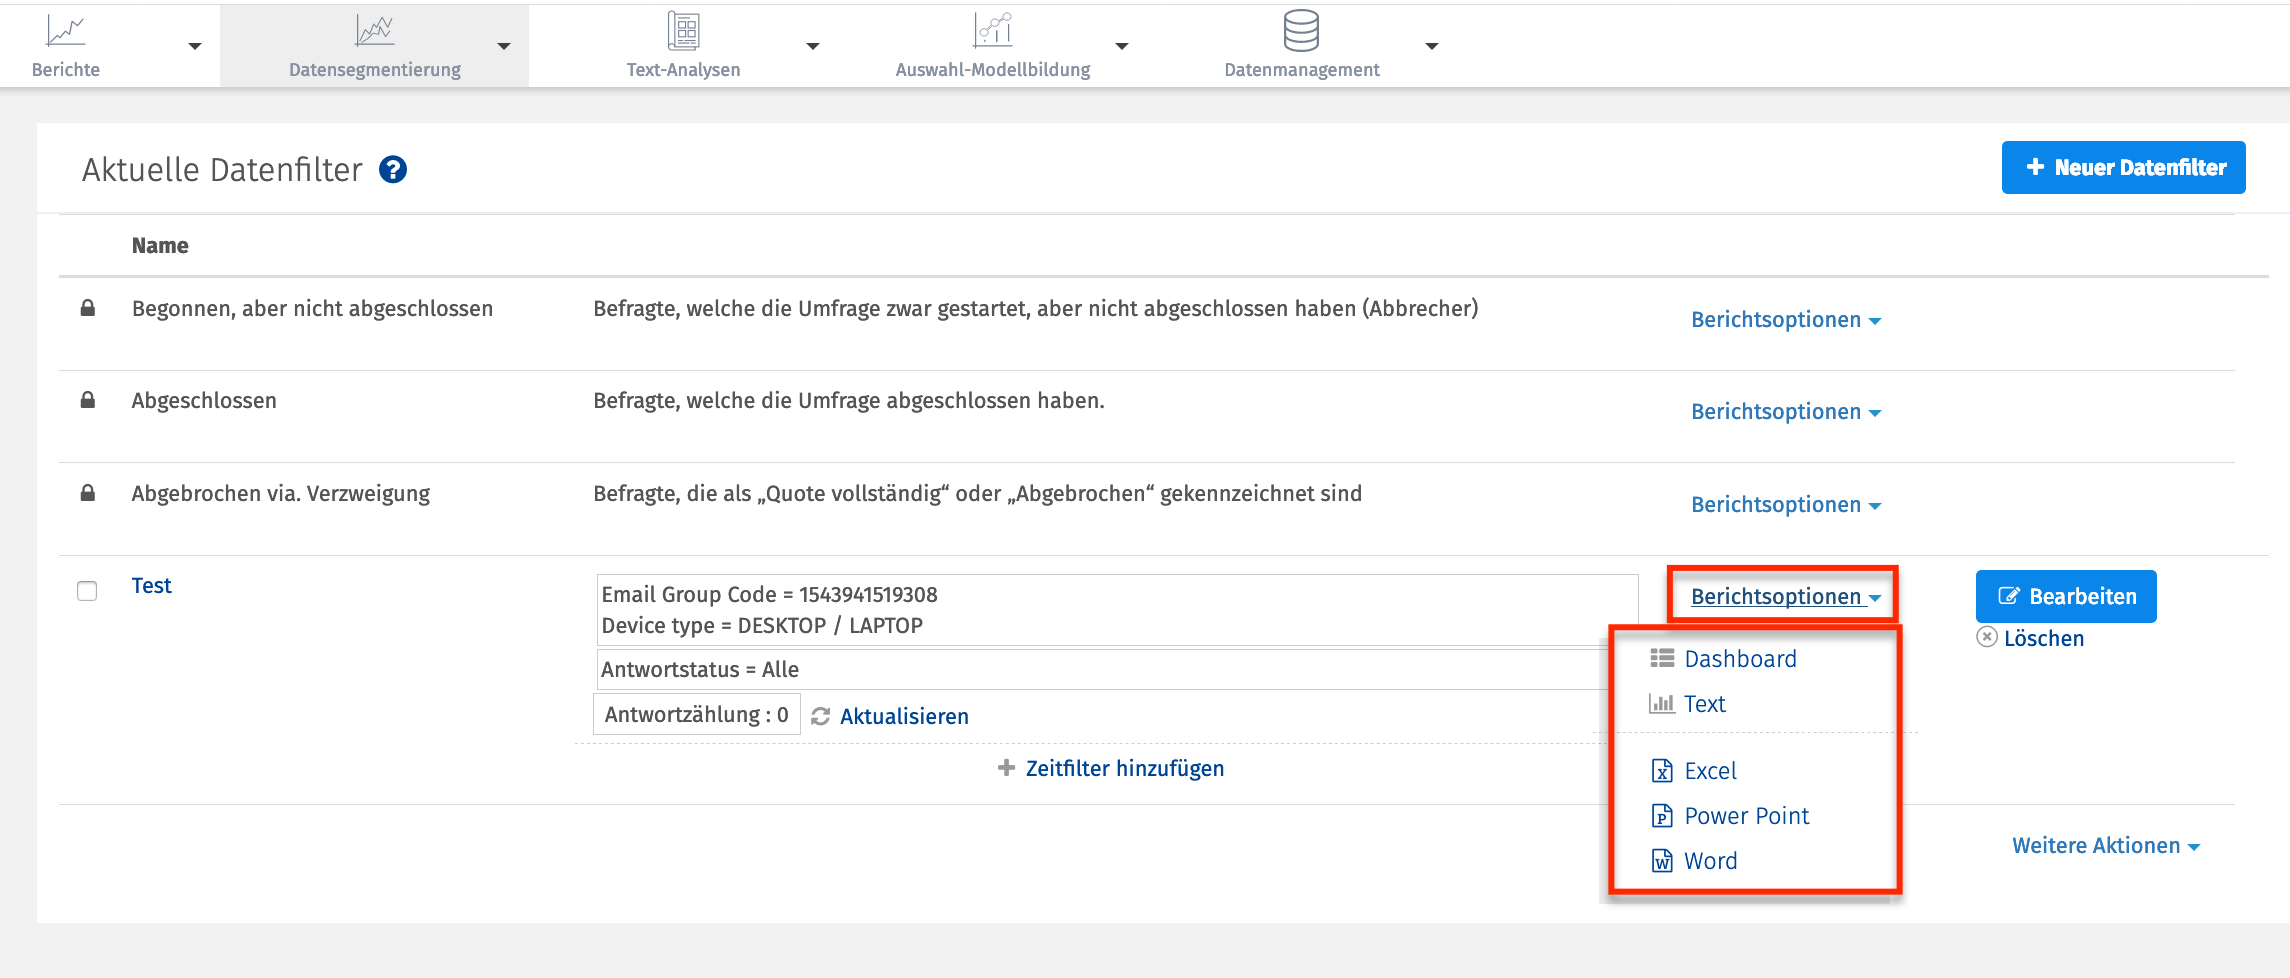Click the bar chart icon beside Text
This screenshot has width=2290, height=978.
(x=1662, y=703)
